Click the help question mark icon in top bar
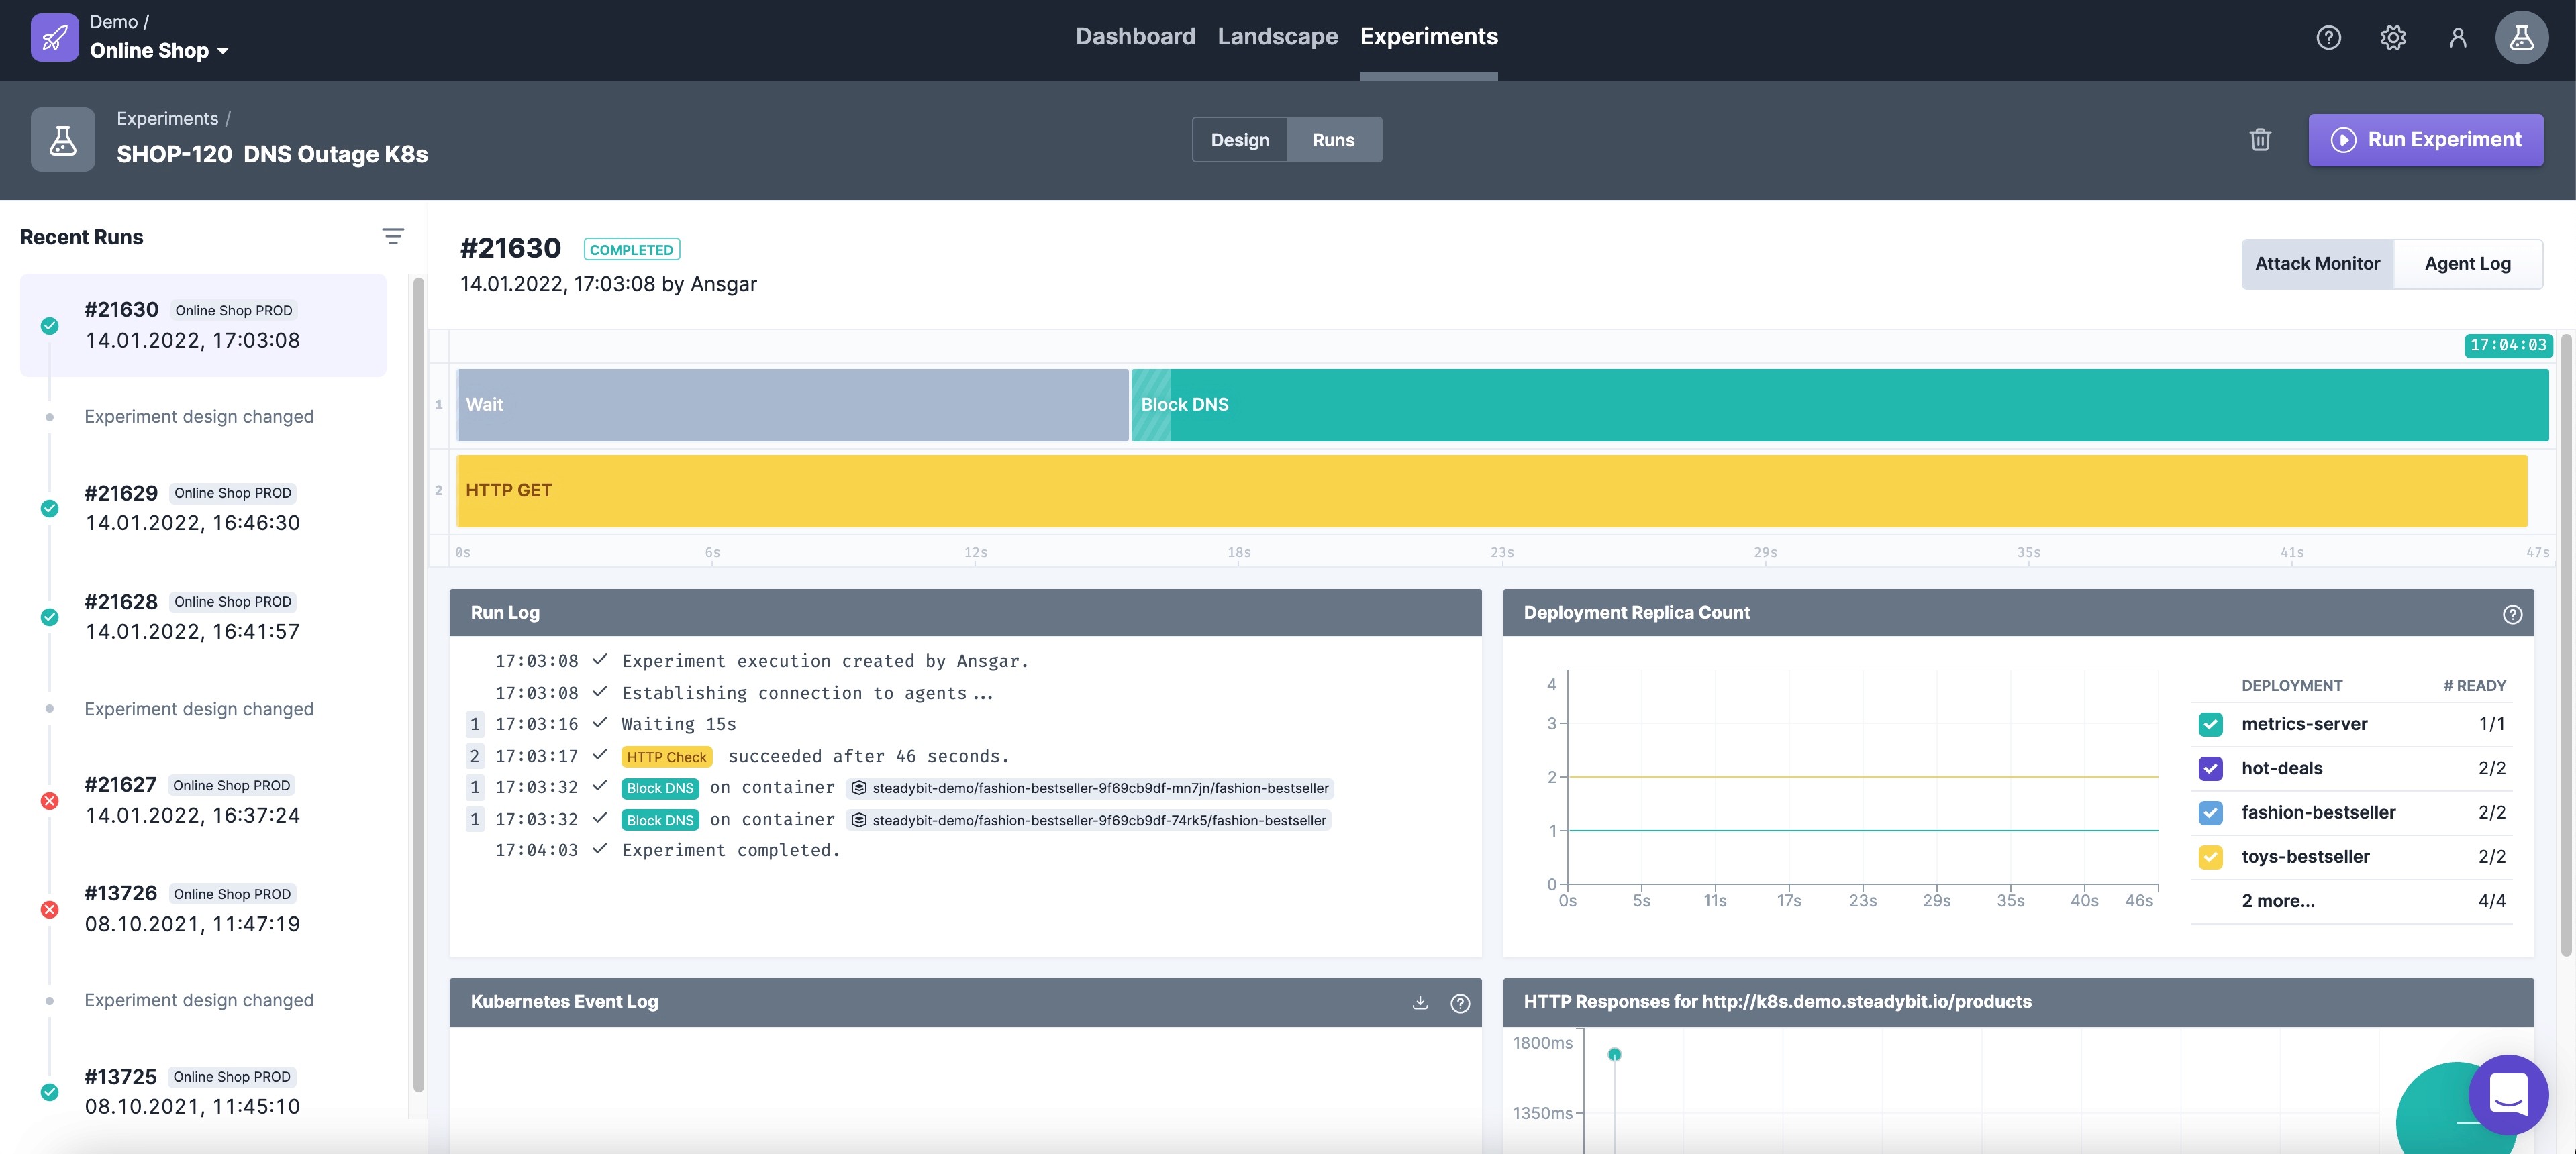2576x1154 pixels. pos(2328,38)
